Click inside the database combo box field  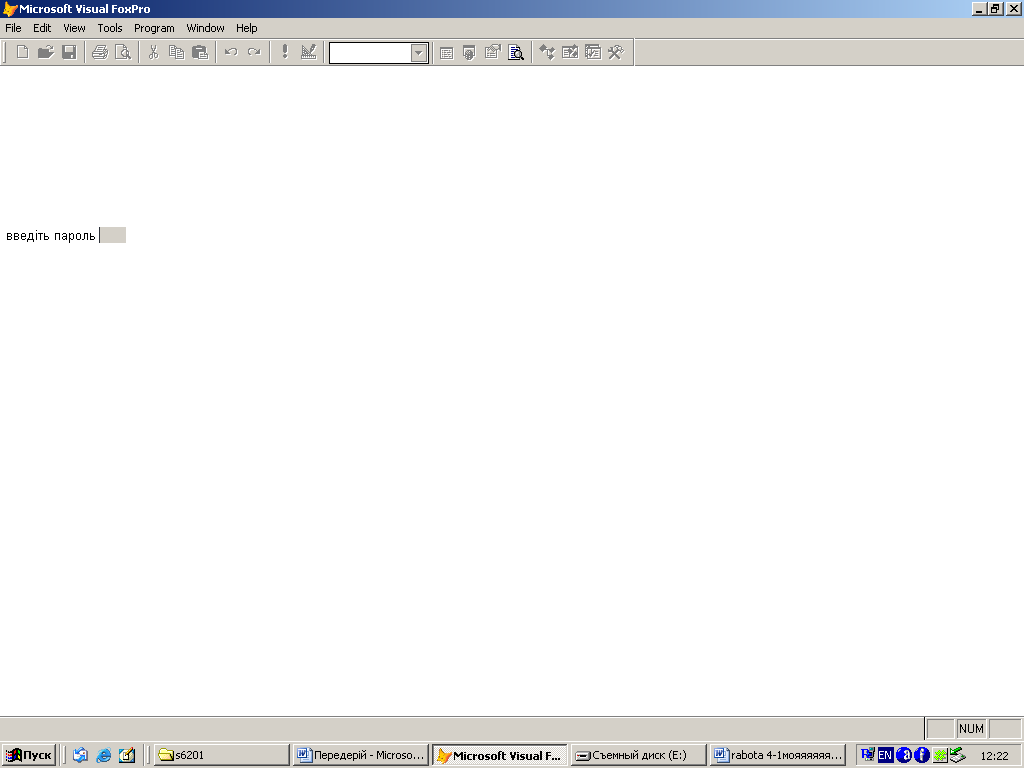click(x=370, y=53)
